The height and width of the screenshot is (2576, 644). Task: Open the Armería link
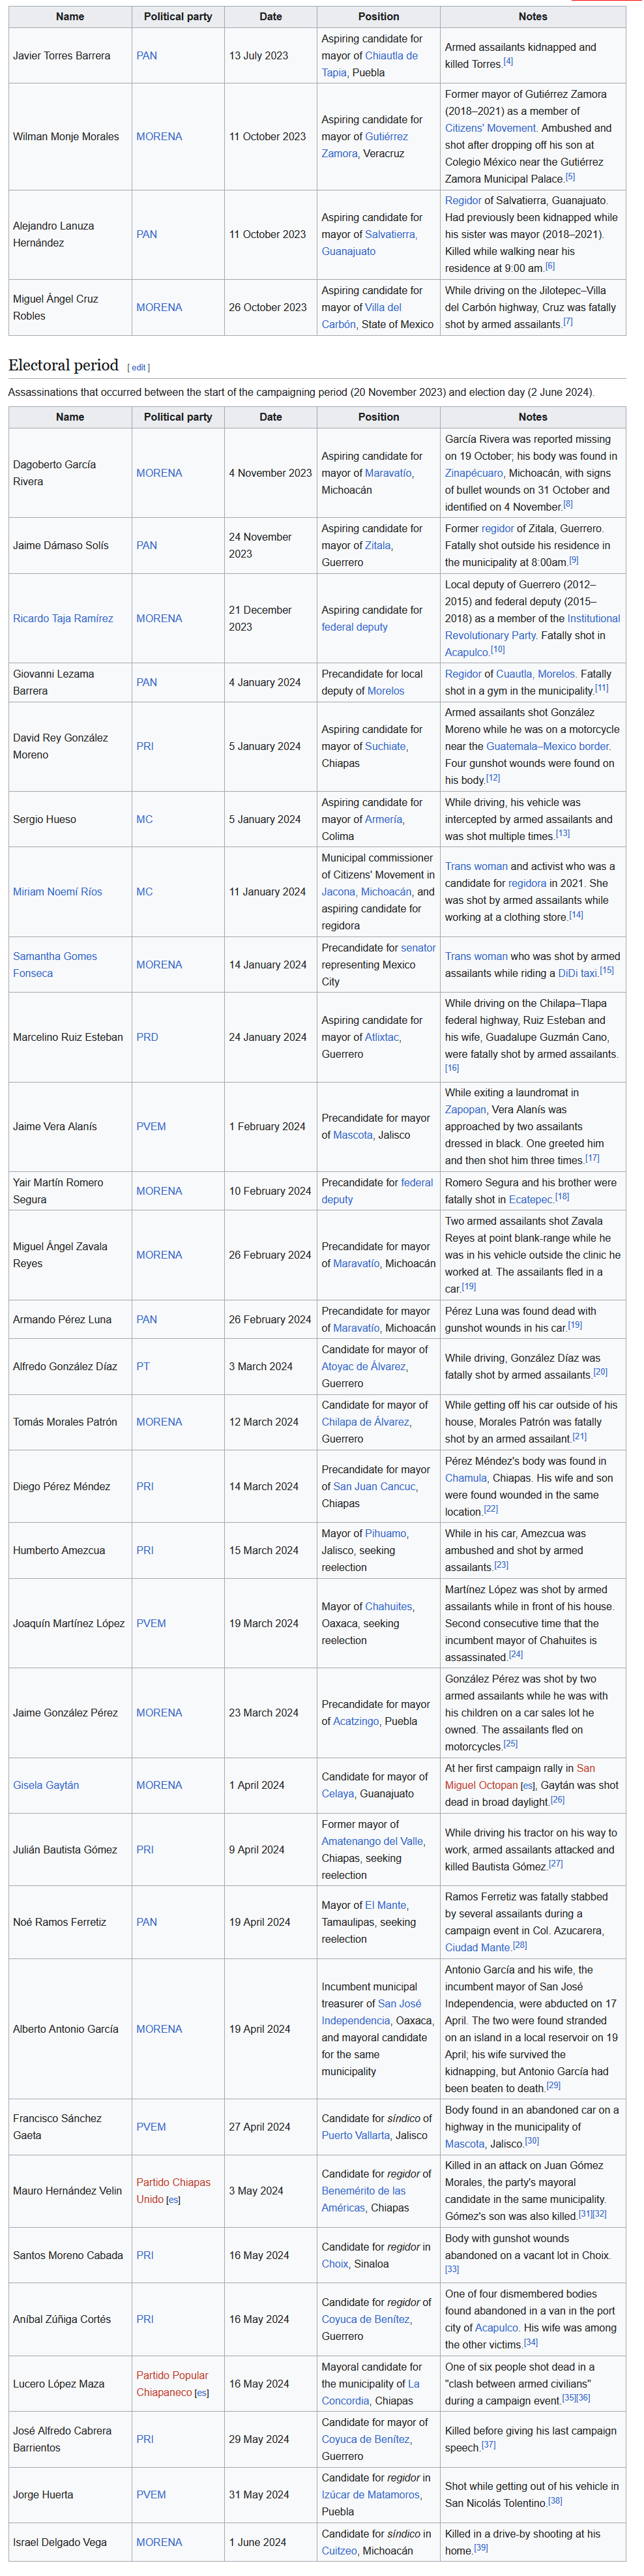pyautogui.click(x=384, y=820)
